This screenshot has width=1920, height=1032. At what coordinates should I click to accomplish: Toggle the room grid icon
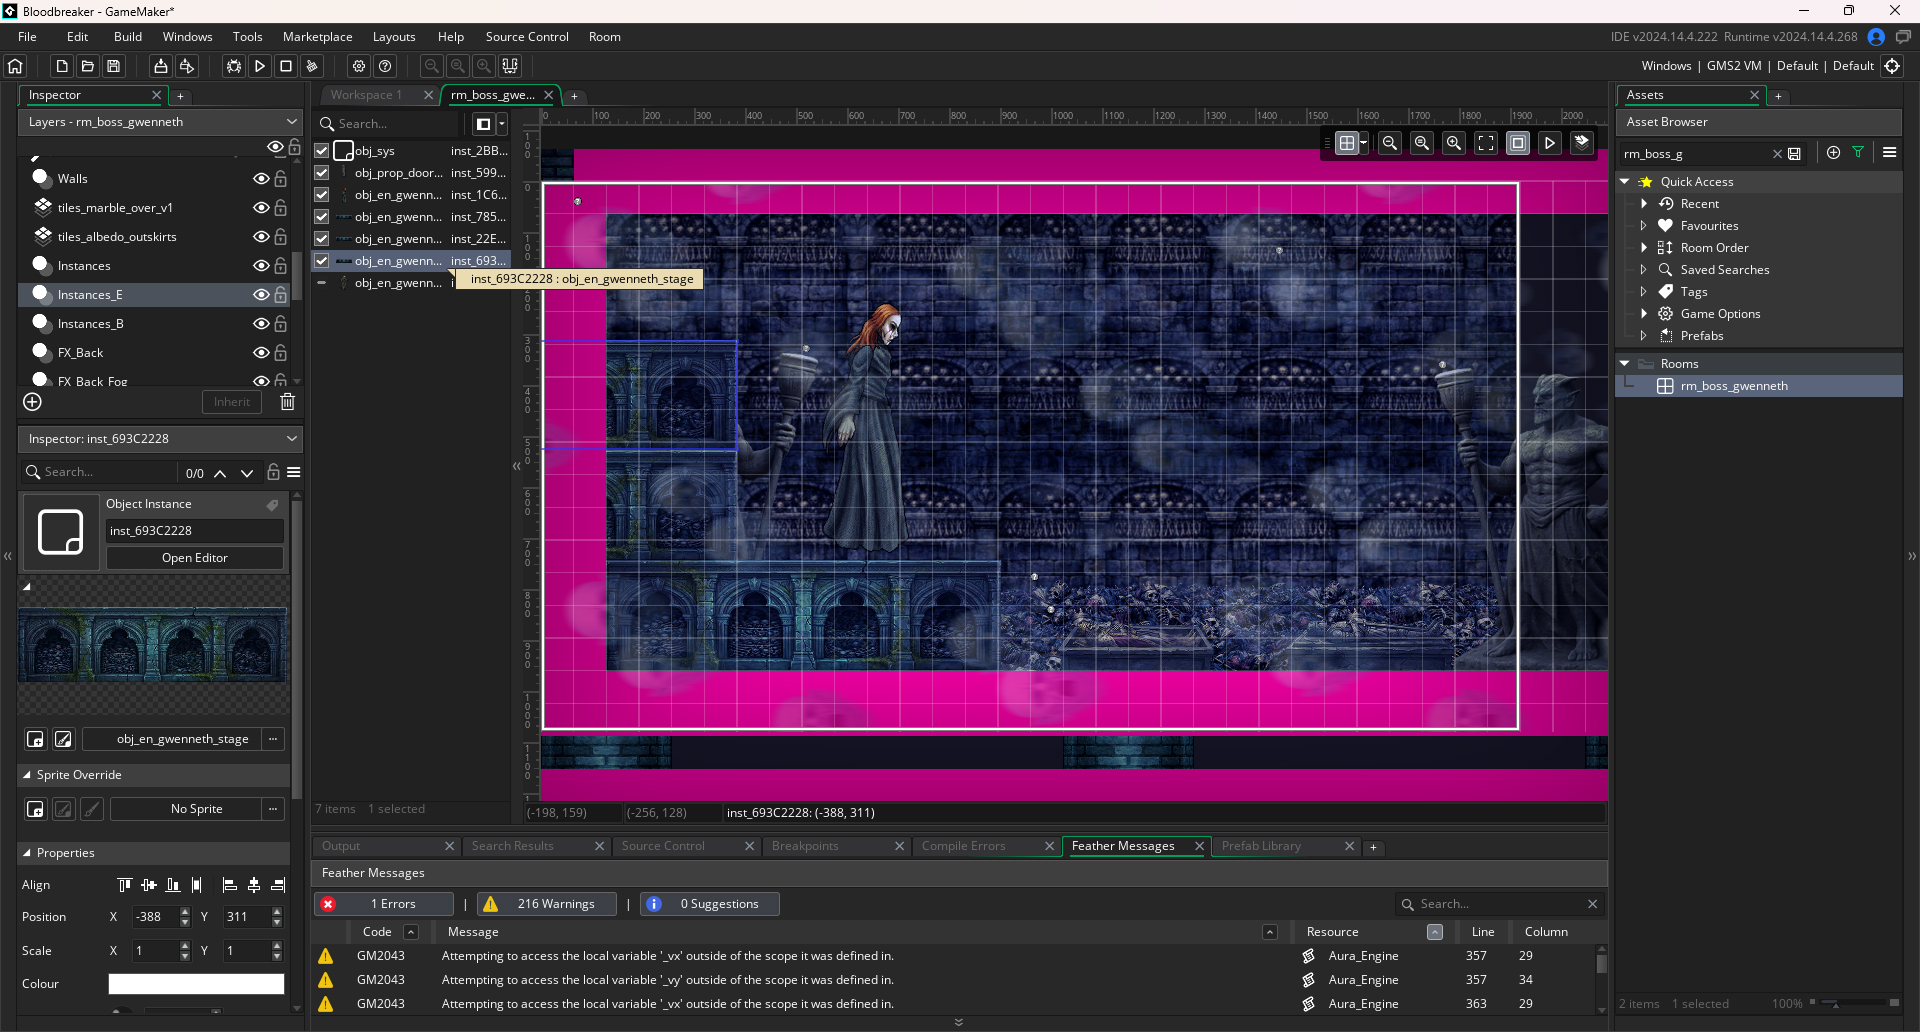tap(1347, 143)
